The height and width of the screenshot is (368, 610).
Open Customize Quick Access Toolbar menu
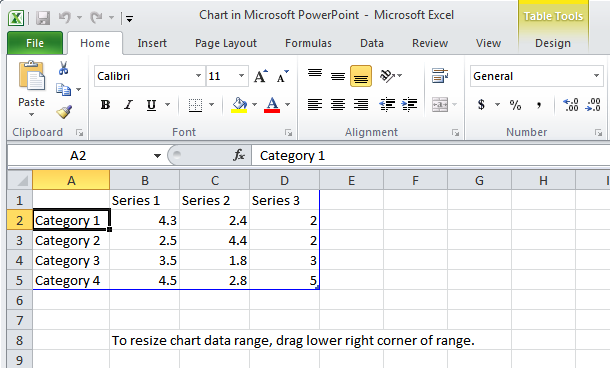[129, 18]
